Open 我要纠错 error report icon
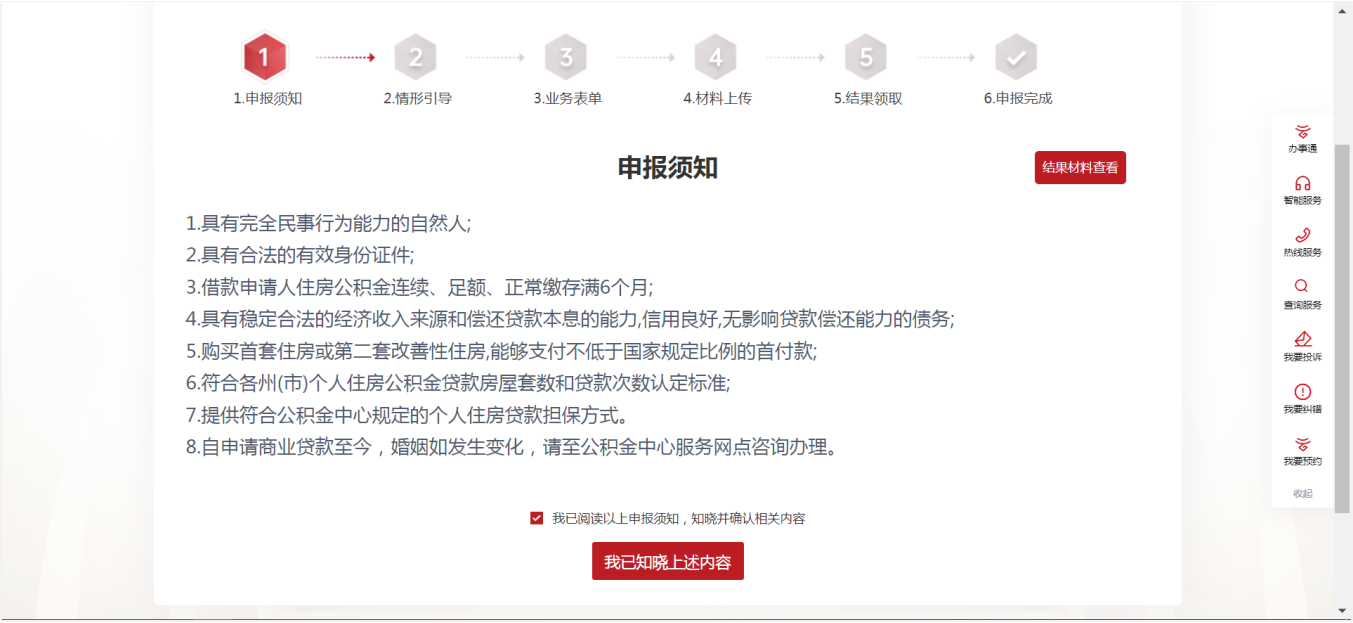 pos(1302,392)
